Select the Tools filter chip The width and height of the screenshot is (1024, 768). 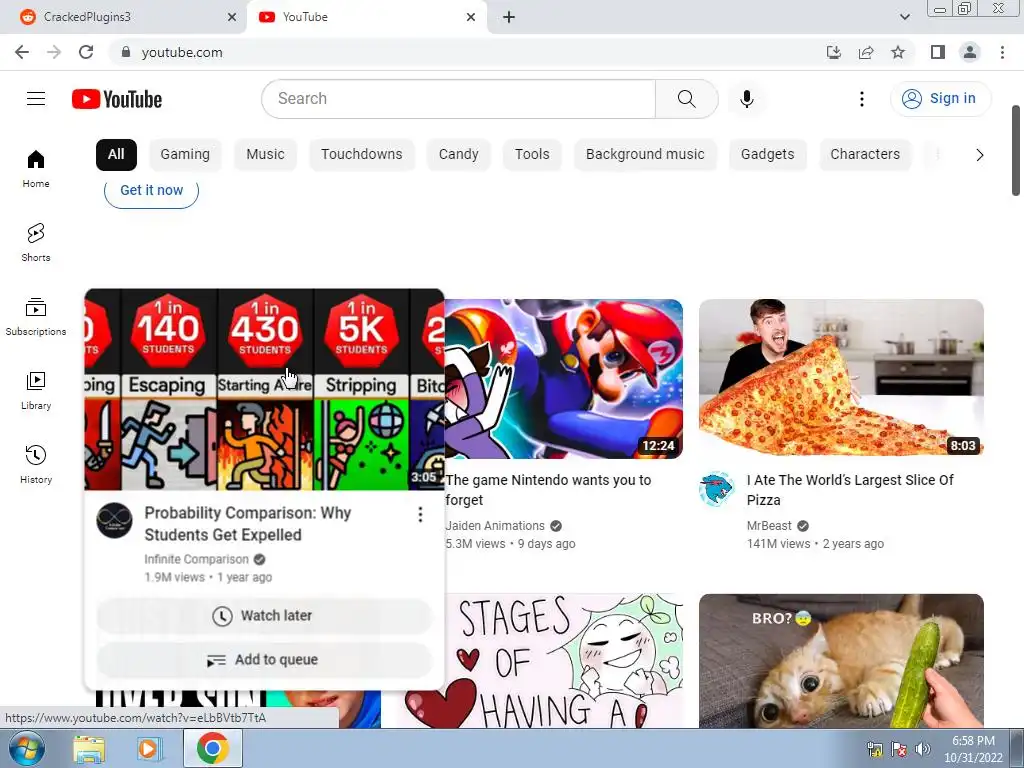(x=532, y=155)
